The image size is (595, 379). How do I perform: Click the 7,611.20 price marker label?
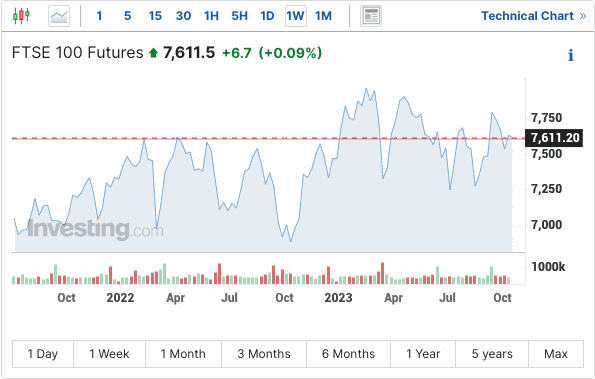pyautogui.click(x=554, y=138)
